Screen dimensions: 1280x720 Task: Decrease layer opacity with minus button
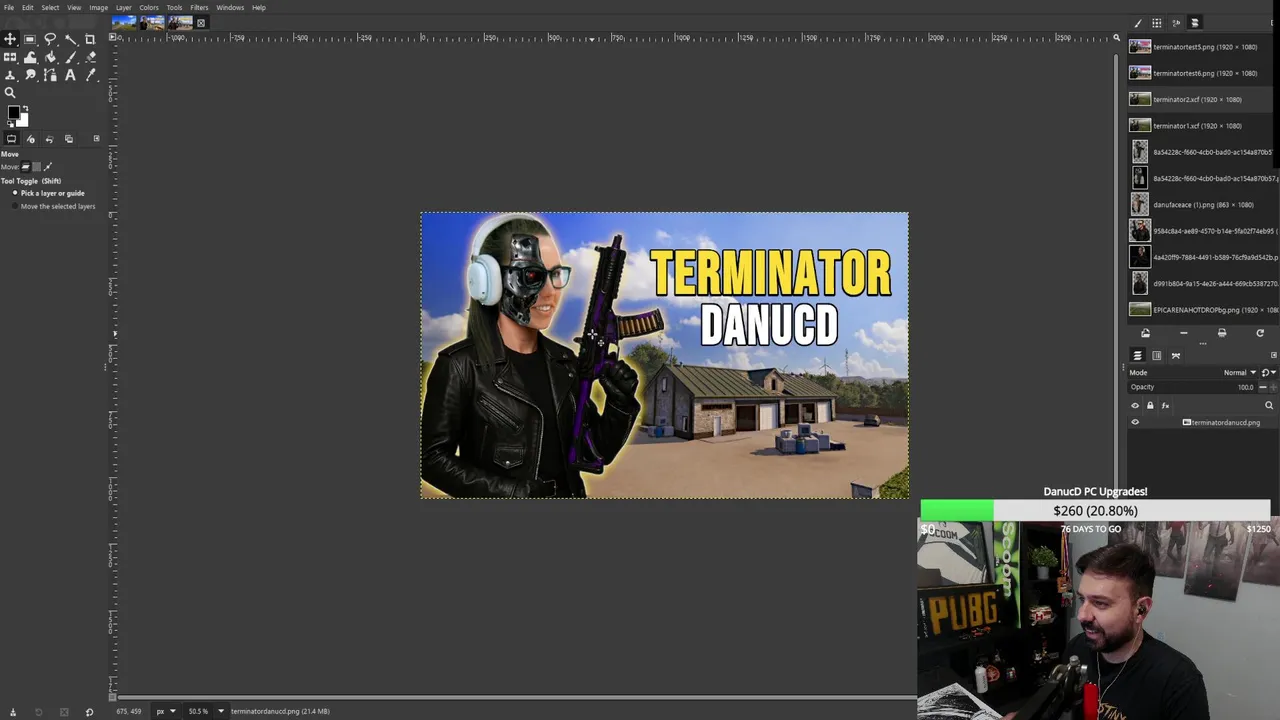[x=1262, y=387]
